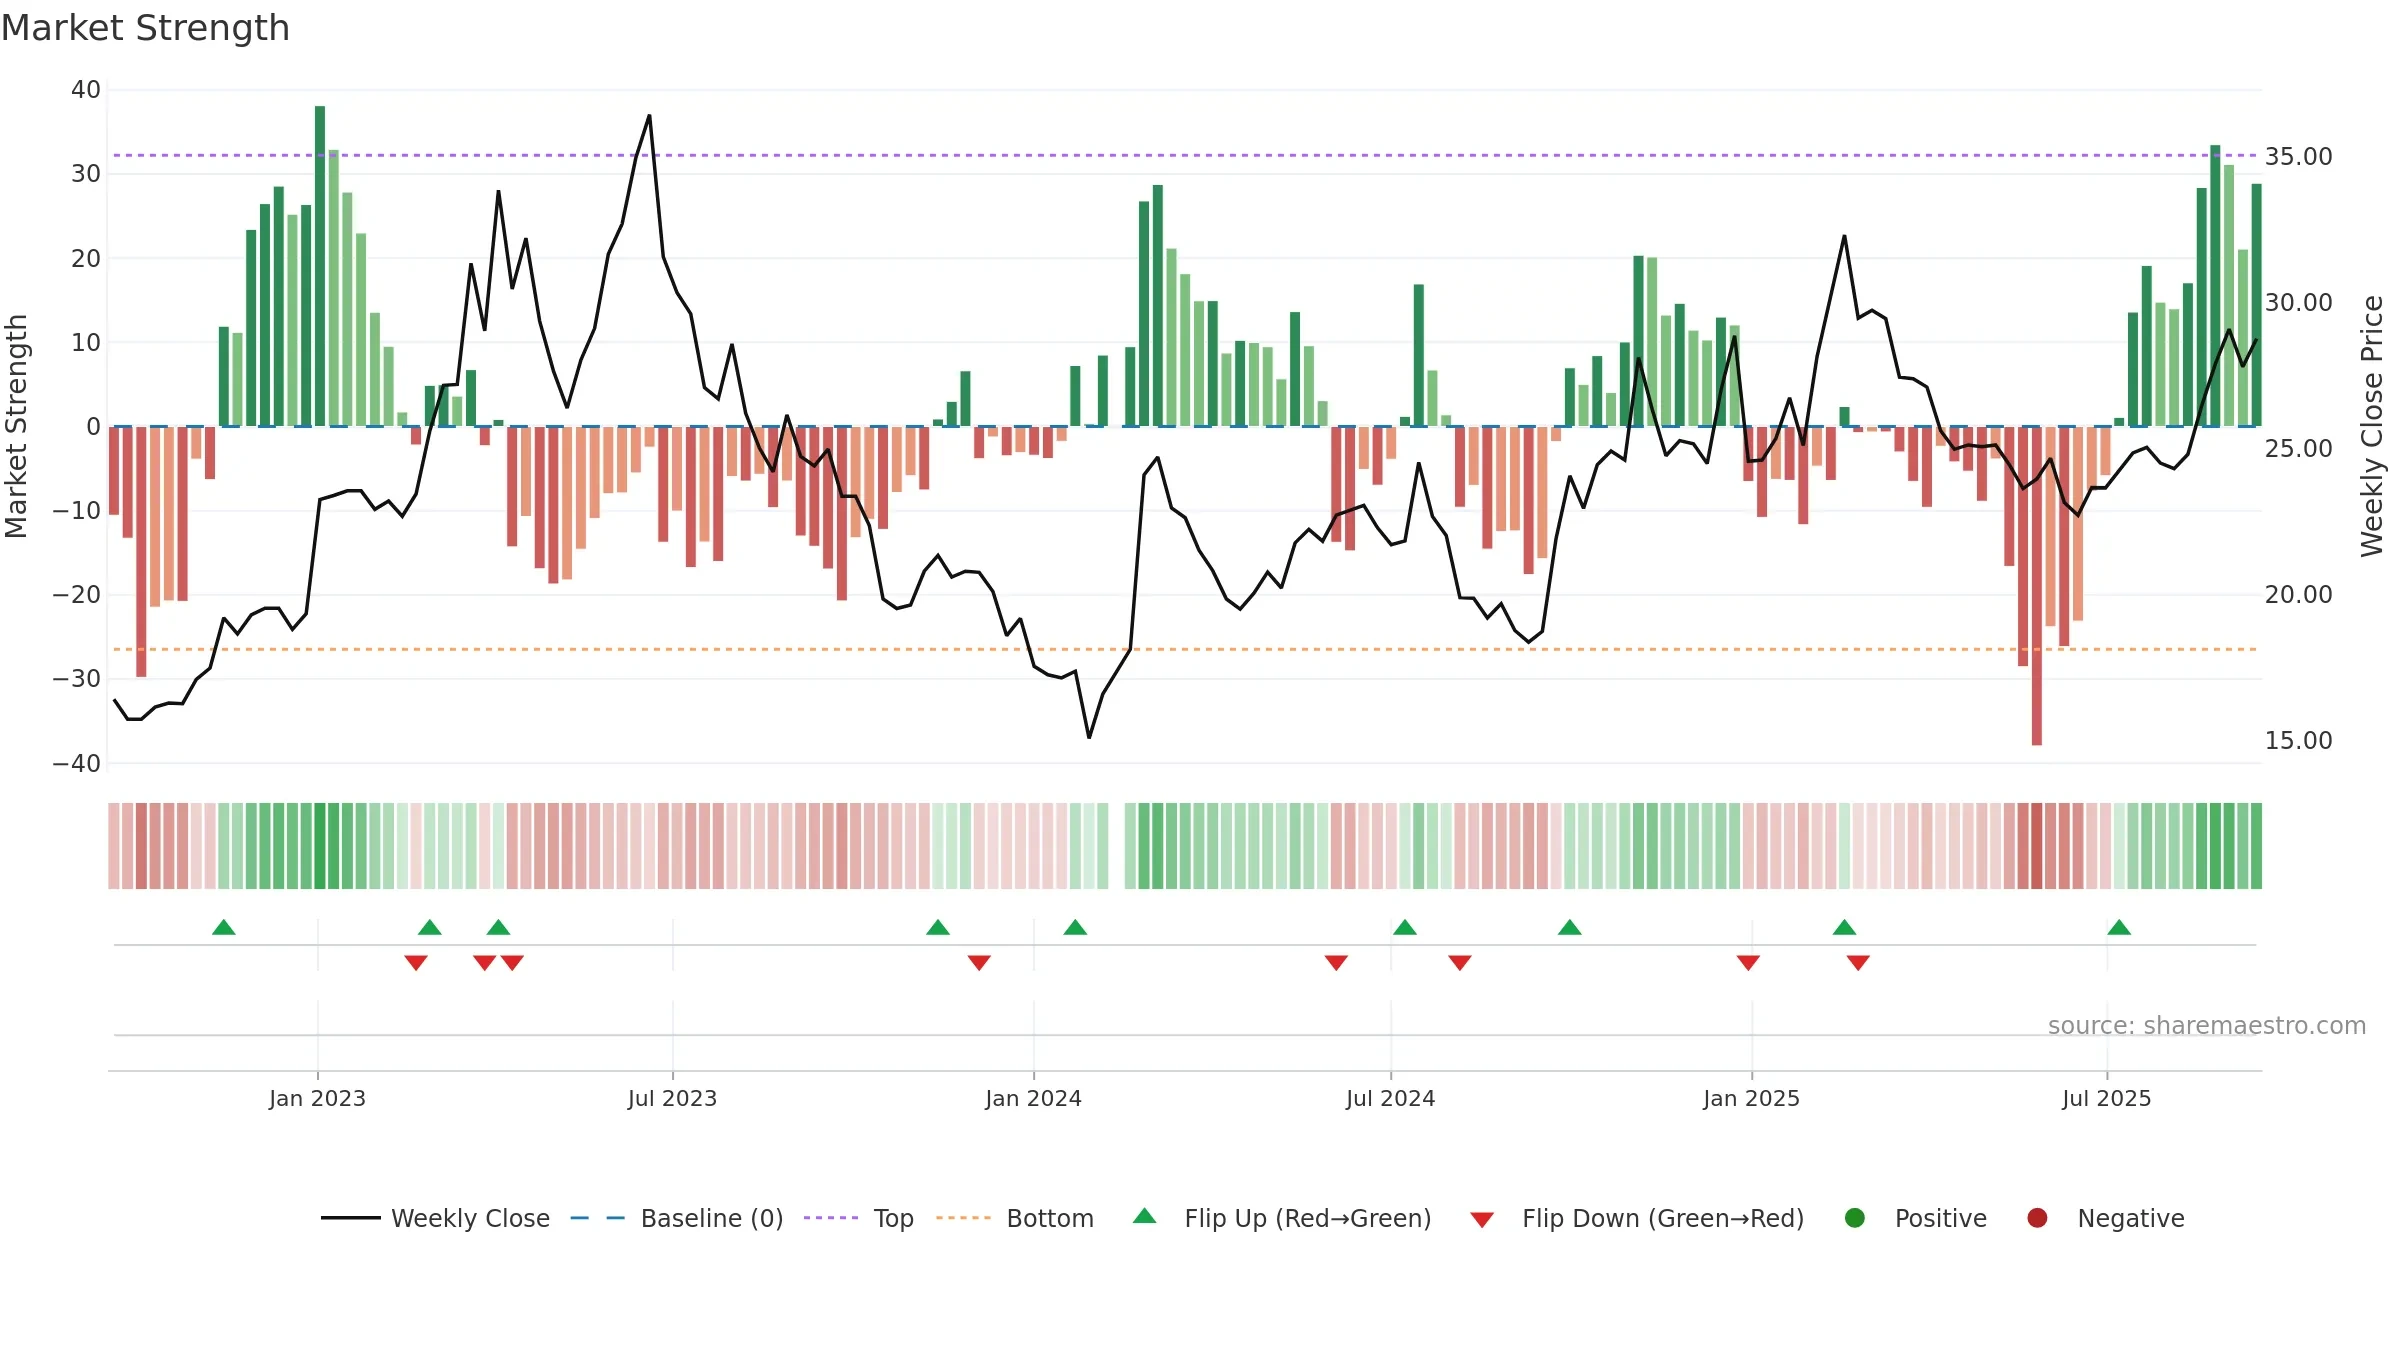The height and width of the screenshot is (1350, 2400).
Task: Select the Flip Up marker just after Jan 2024
Action: [1075, 927]
